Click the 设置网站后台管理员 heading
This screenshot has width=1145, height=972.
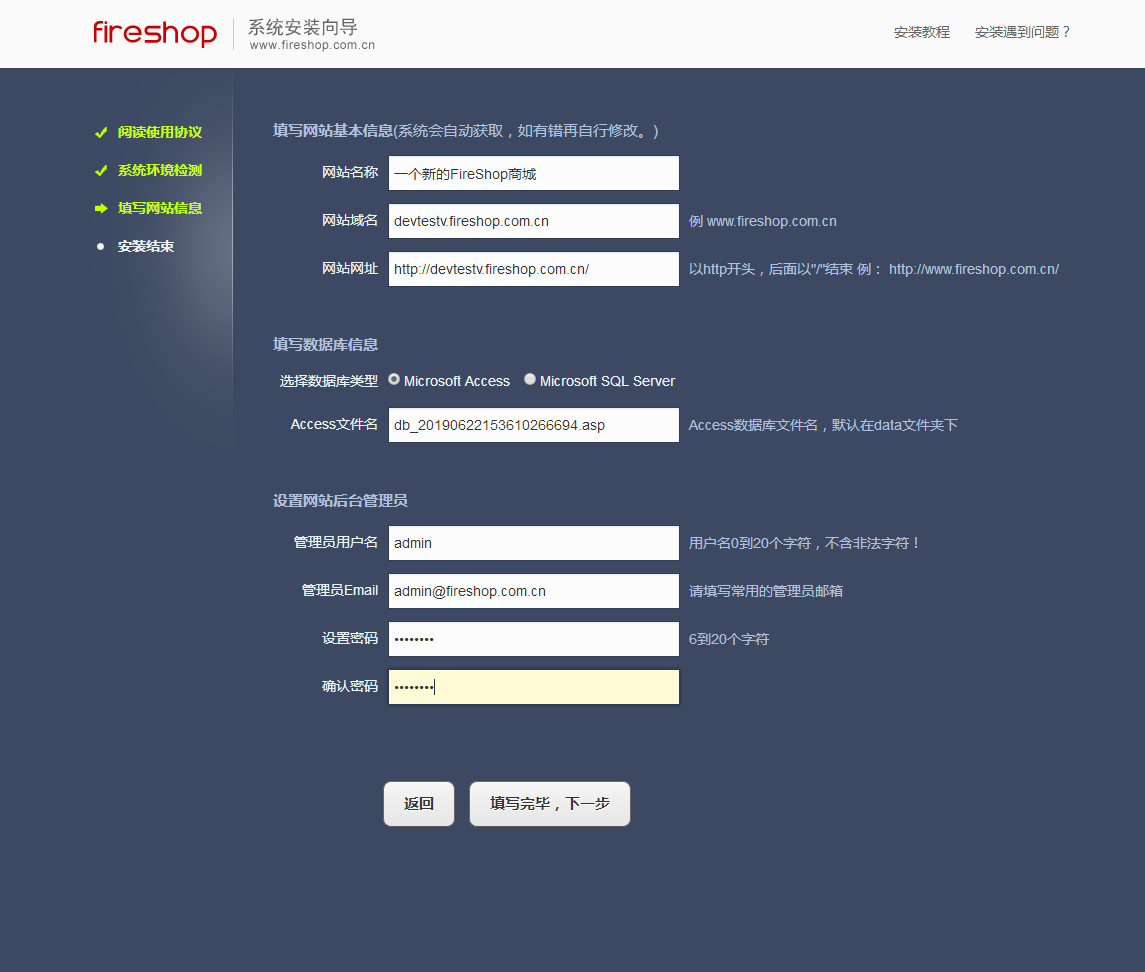340,501
